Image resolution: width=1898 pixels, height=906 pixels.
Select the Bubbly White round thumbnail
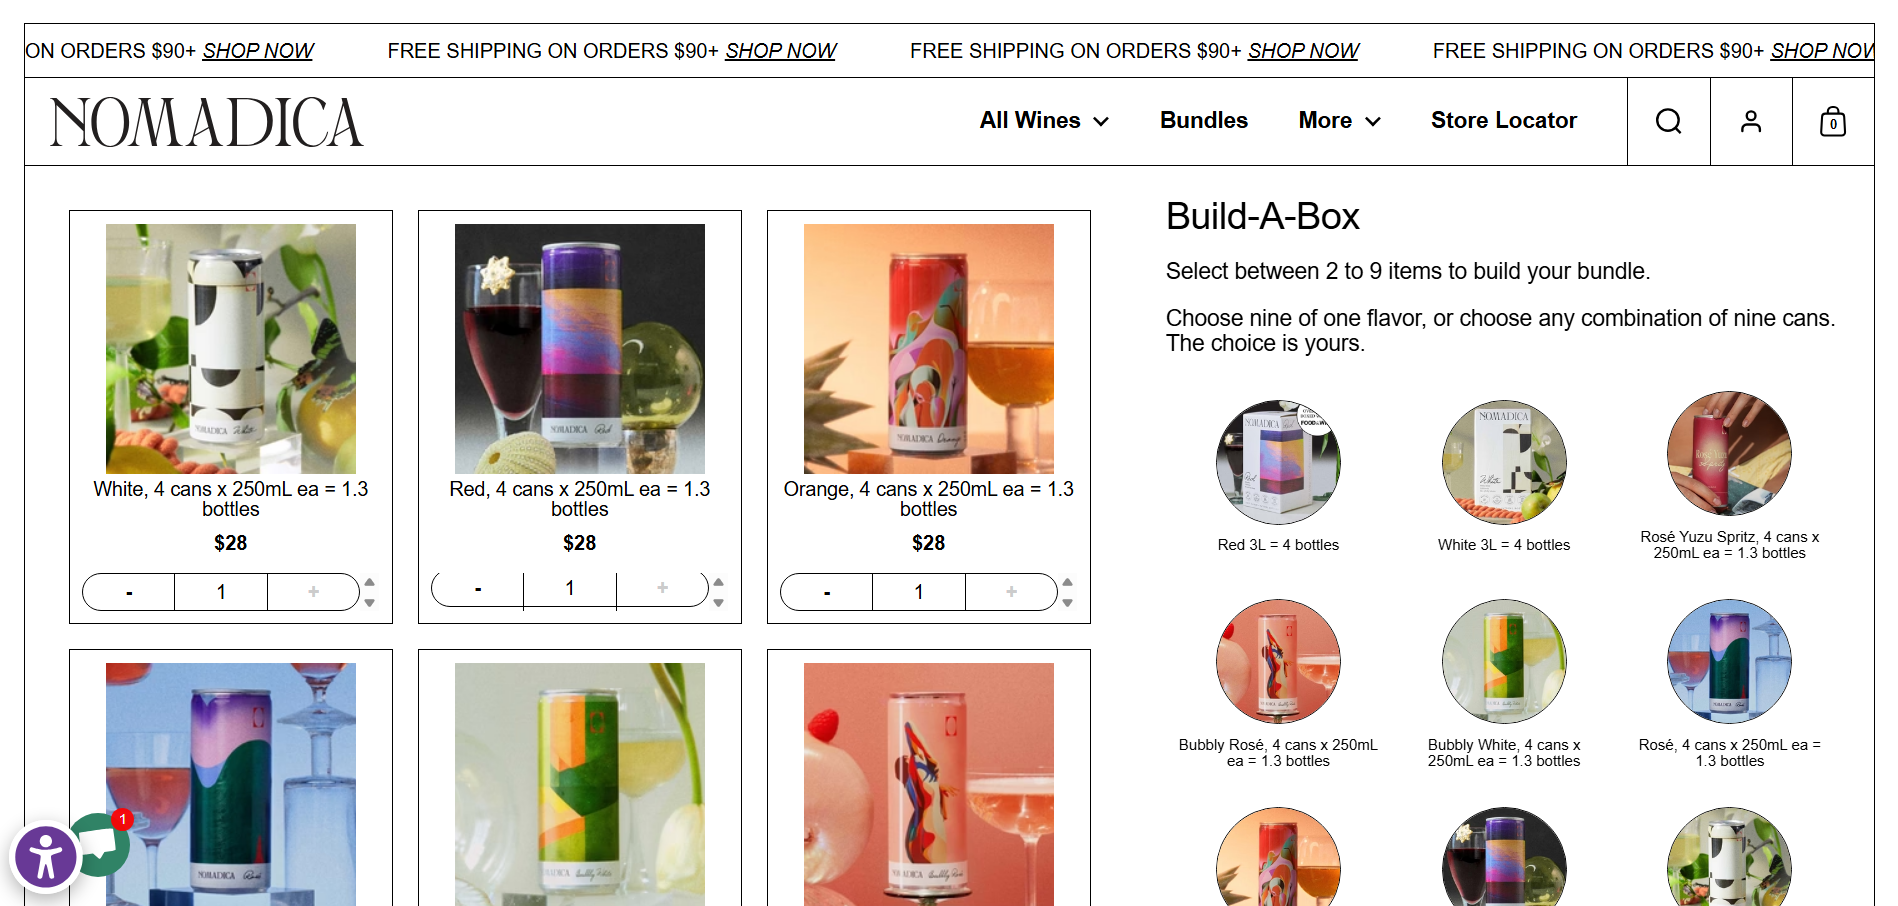[x=1504, y=662]
